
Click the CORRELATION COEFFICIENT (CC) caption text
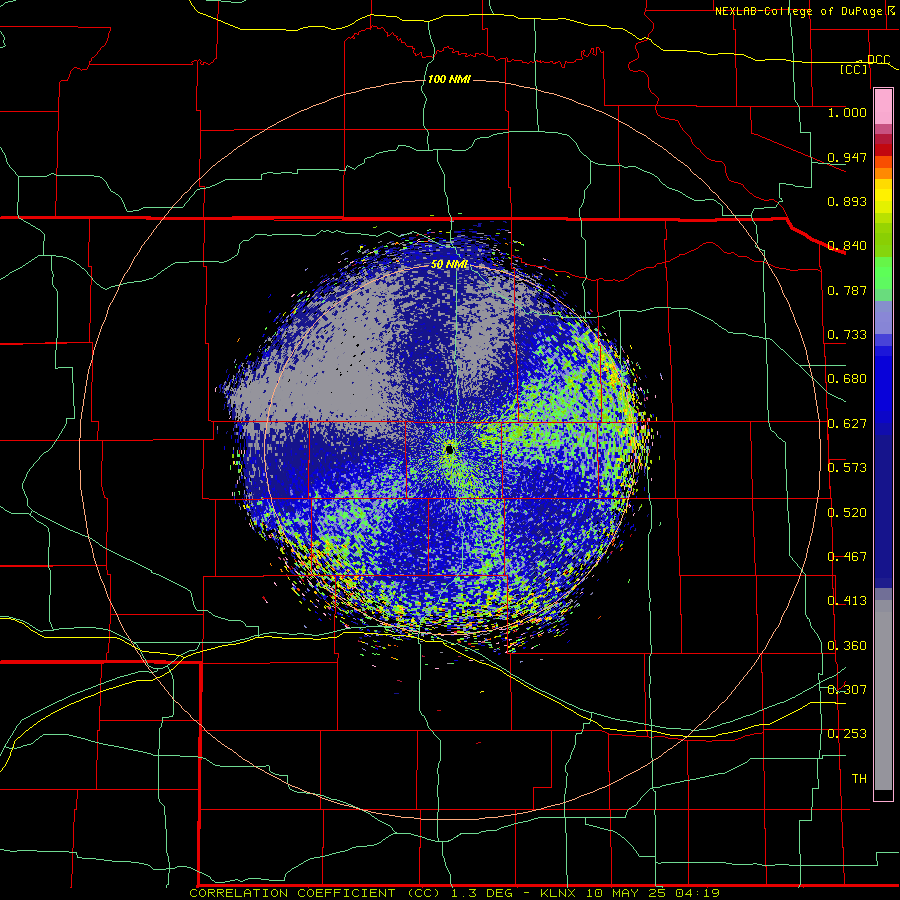click(315, 893)
